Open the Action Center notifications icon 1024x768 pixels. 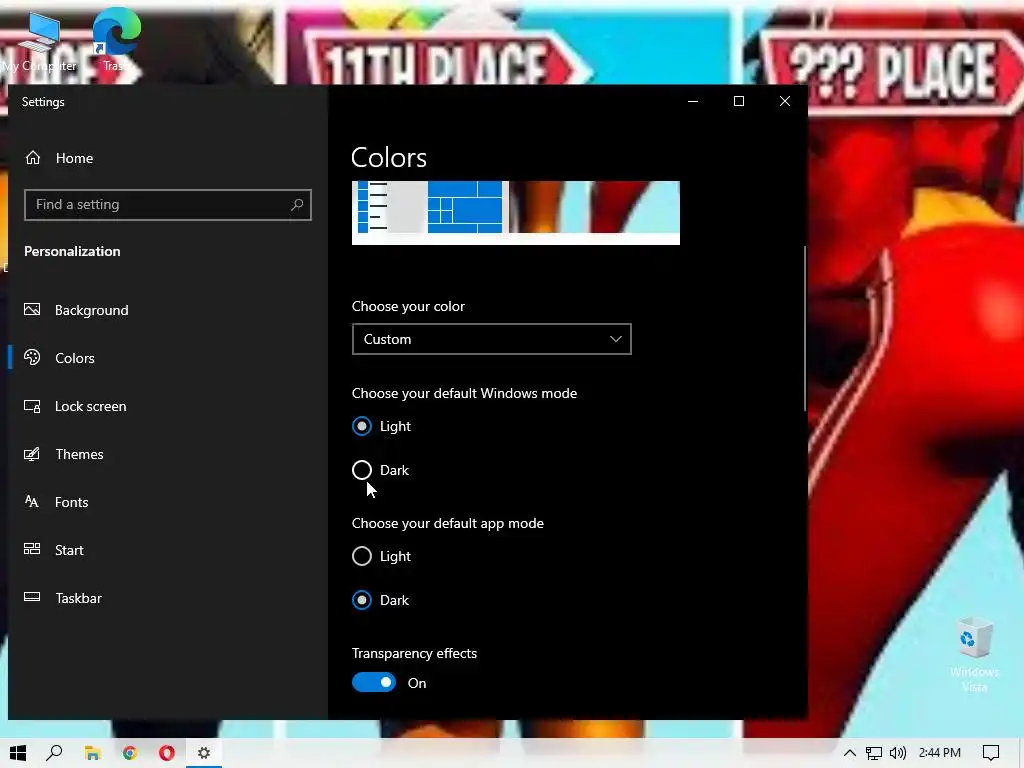coord(991,753)
